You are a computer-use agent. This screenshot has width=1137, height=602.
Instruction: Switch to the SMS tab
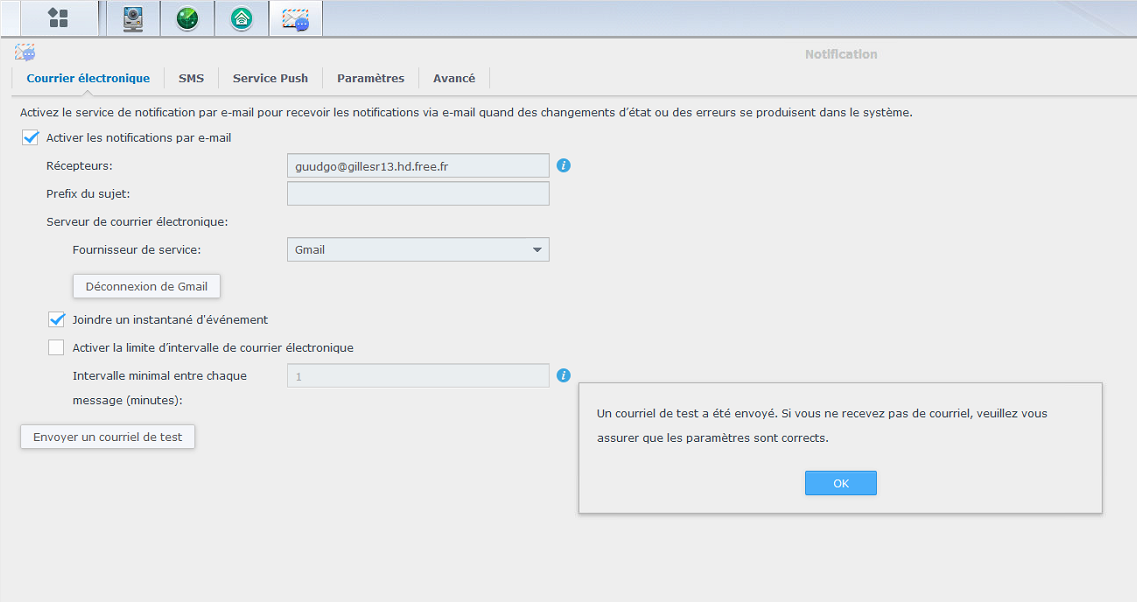191,78
